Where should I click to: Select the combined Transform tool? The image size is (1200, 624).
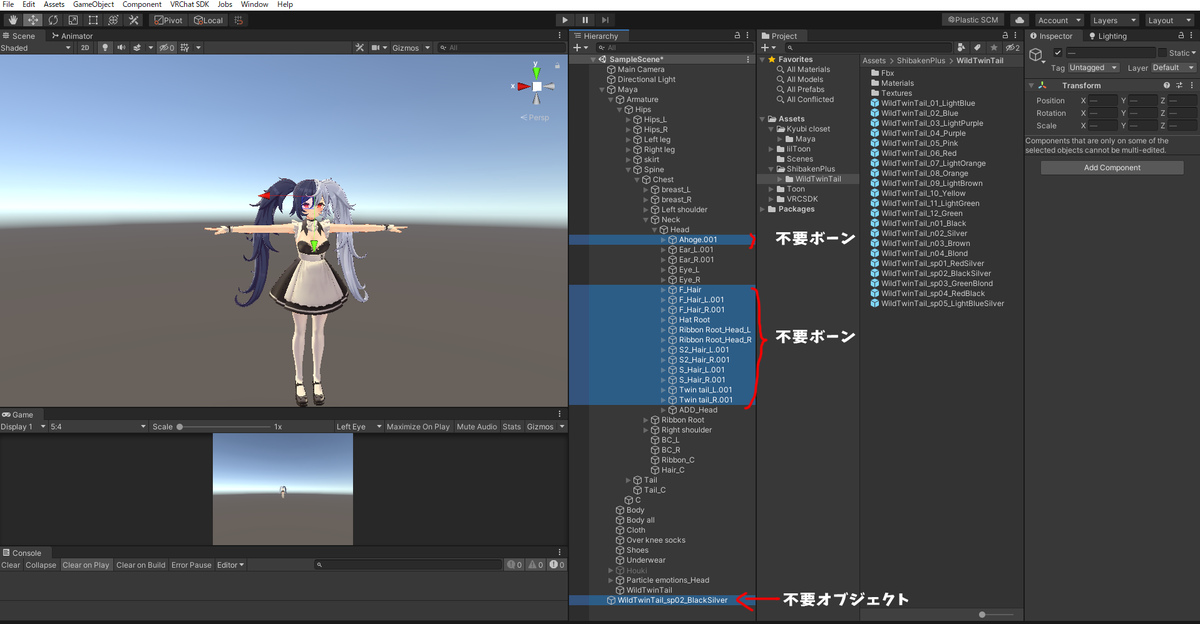point(113,20)
